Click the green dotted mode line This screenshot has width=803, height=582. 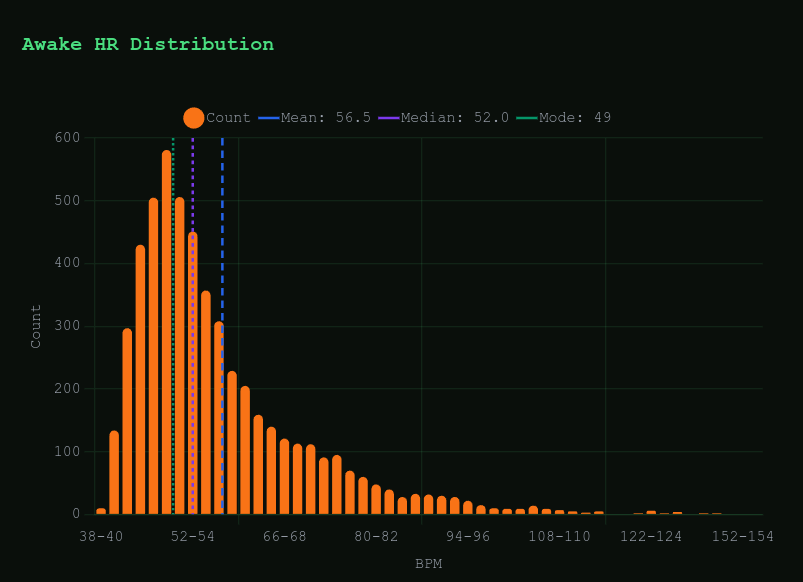pos(173,325)
